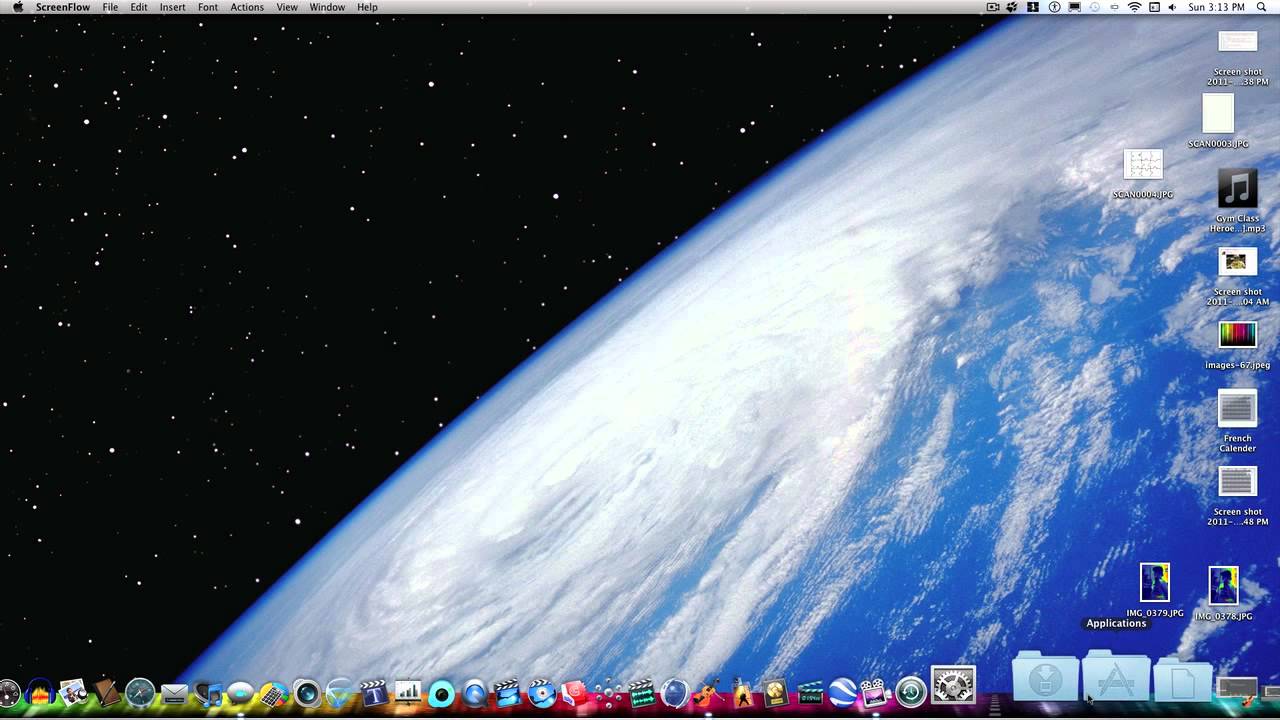Open the Numbers-style grid app in Dock
The image size is (1280, 720).
coord(273,693)
